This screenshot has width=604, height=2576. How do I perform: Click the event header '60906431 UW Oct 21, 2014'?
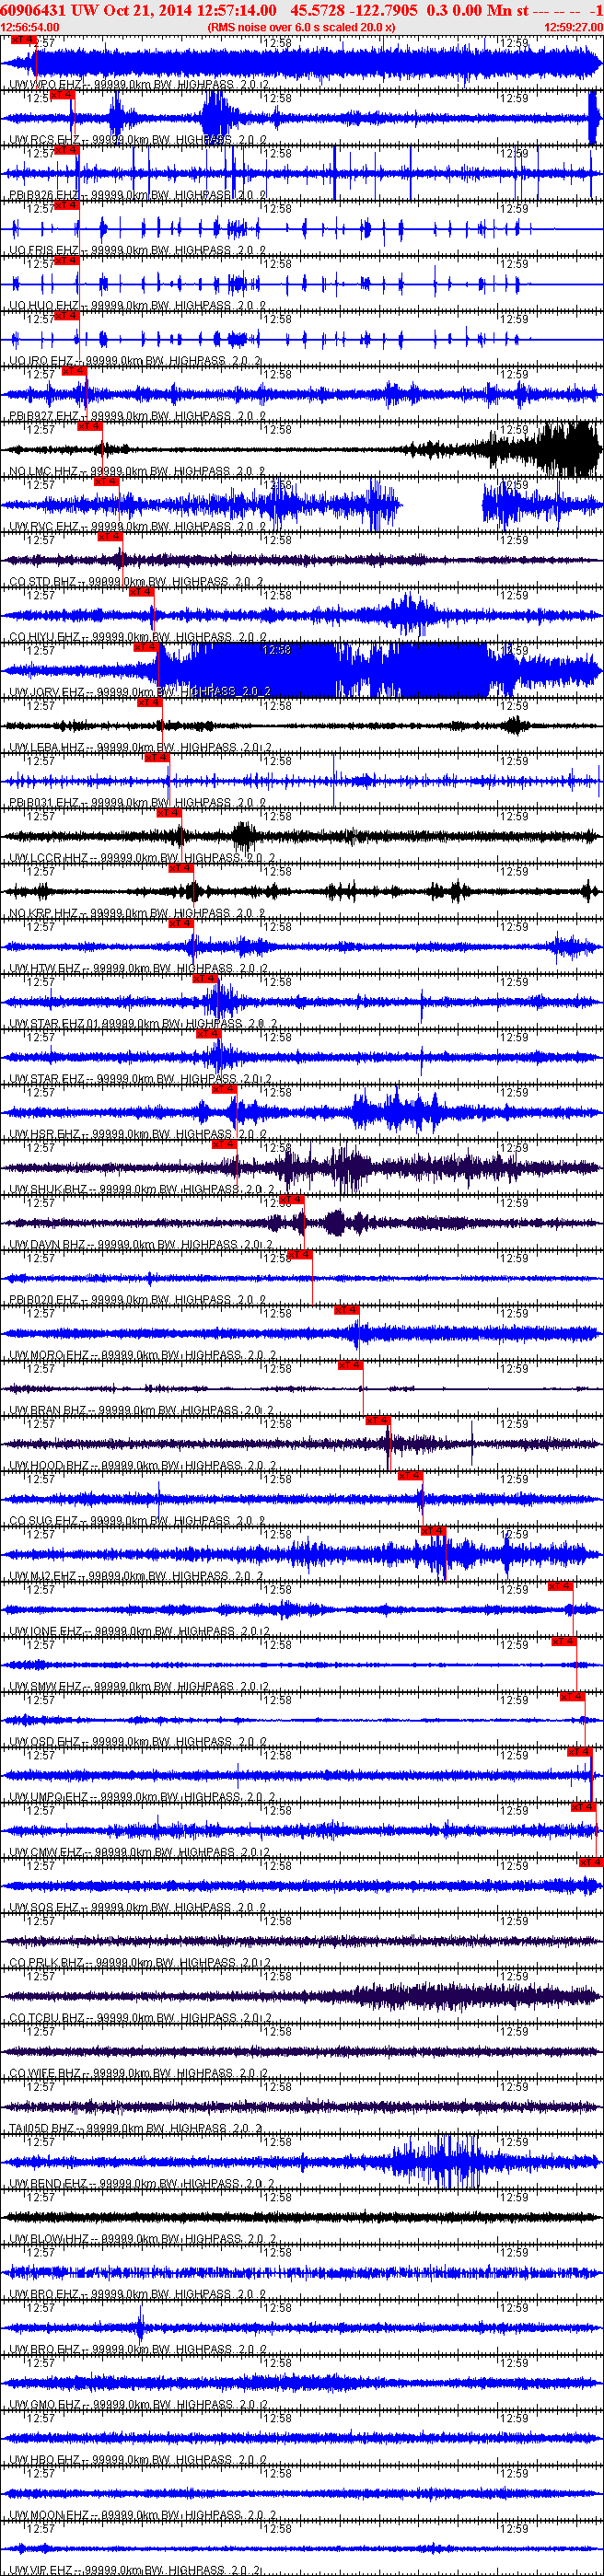coord(96,10)
